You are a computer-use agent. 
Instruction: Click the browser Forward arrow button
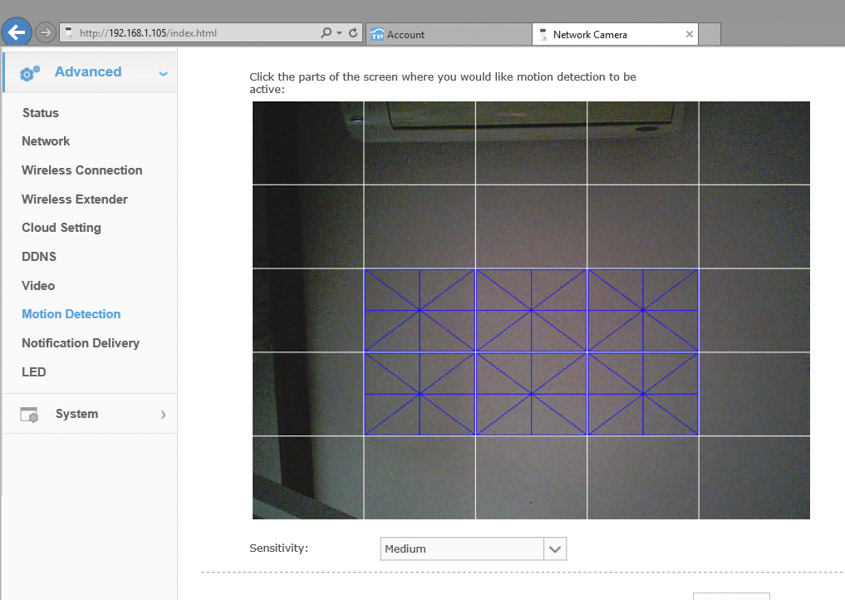(x=46, y=33)
